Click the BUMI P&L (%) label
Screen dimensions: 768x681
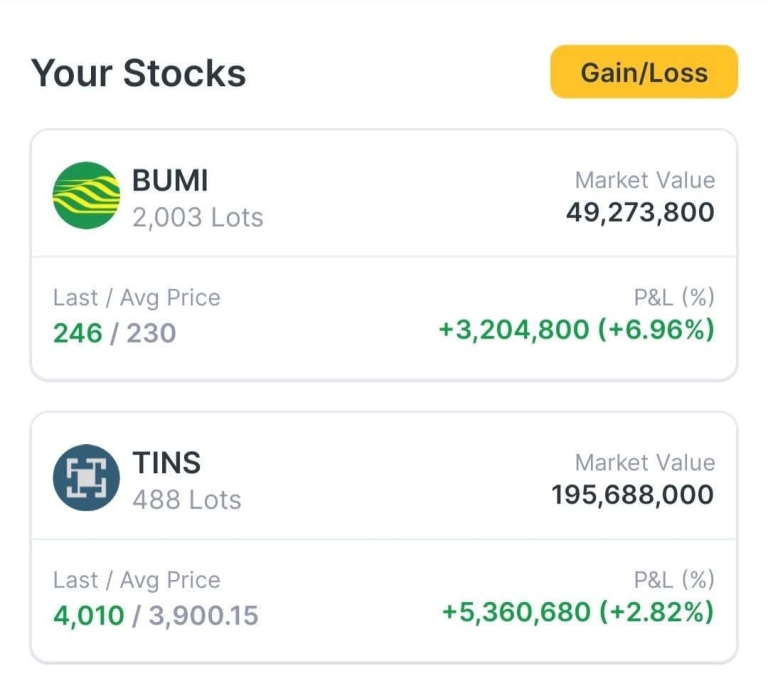pyautogui.click(x=674, y=297)
